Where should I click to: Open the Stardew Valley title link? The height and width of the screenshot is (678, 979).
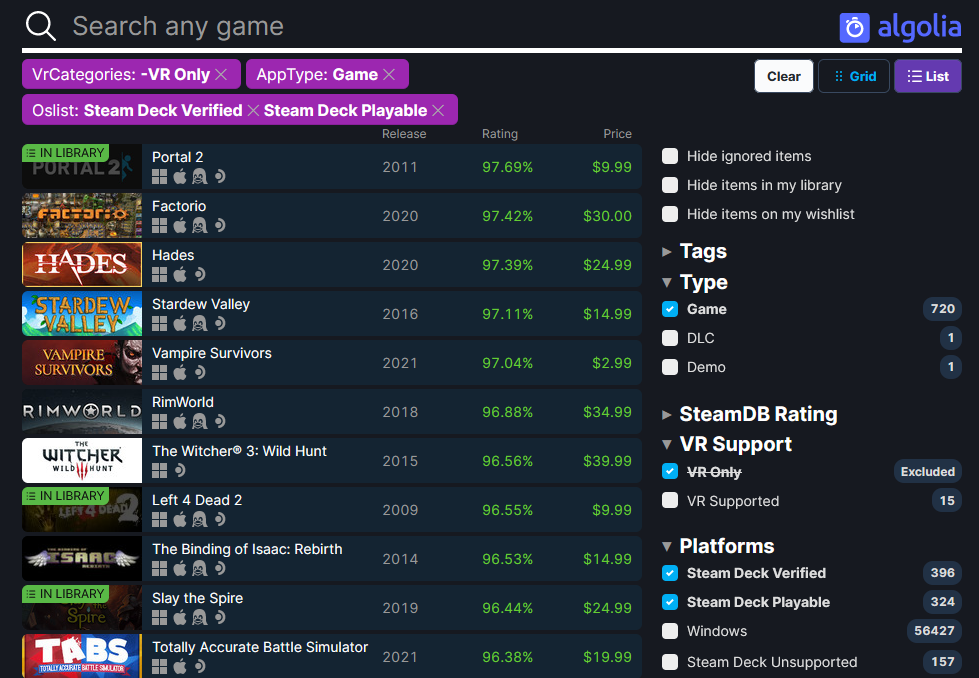pyautogui.click(x=201, y=304)
